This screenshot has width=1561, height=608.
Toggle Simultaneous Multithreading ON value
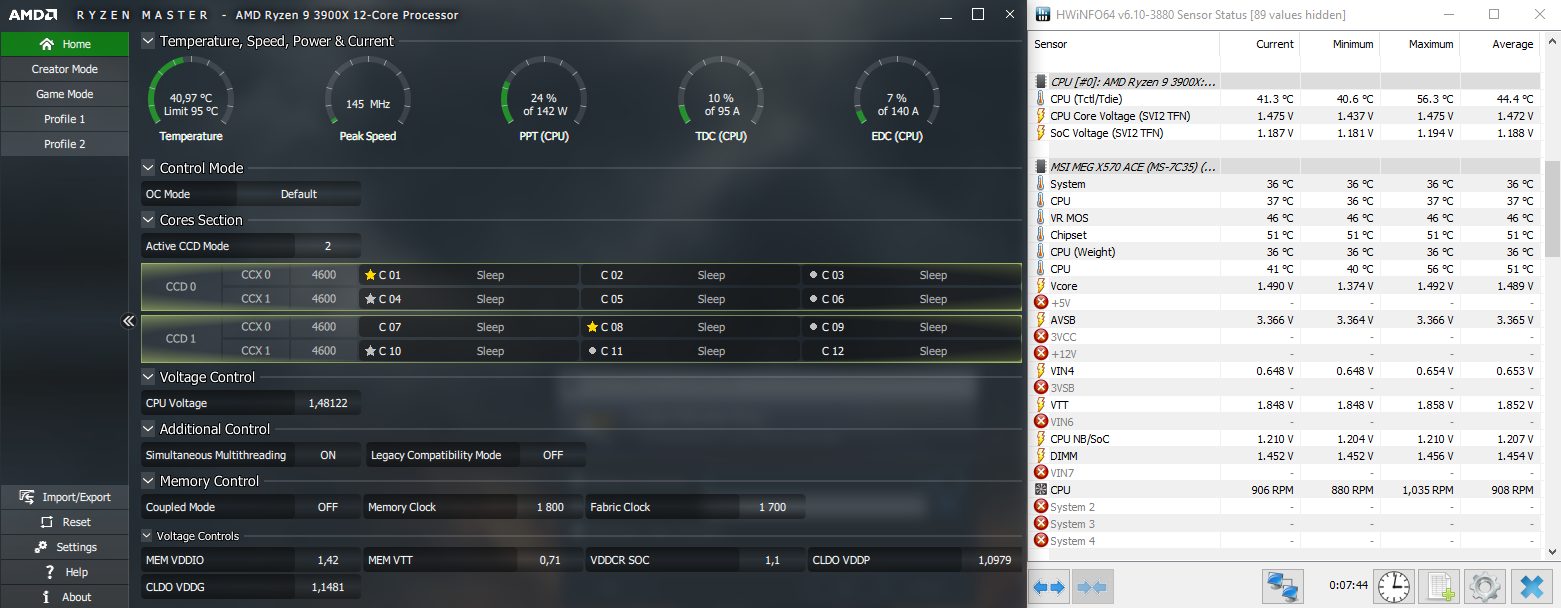pyautogui.click(x=328, y=455)
